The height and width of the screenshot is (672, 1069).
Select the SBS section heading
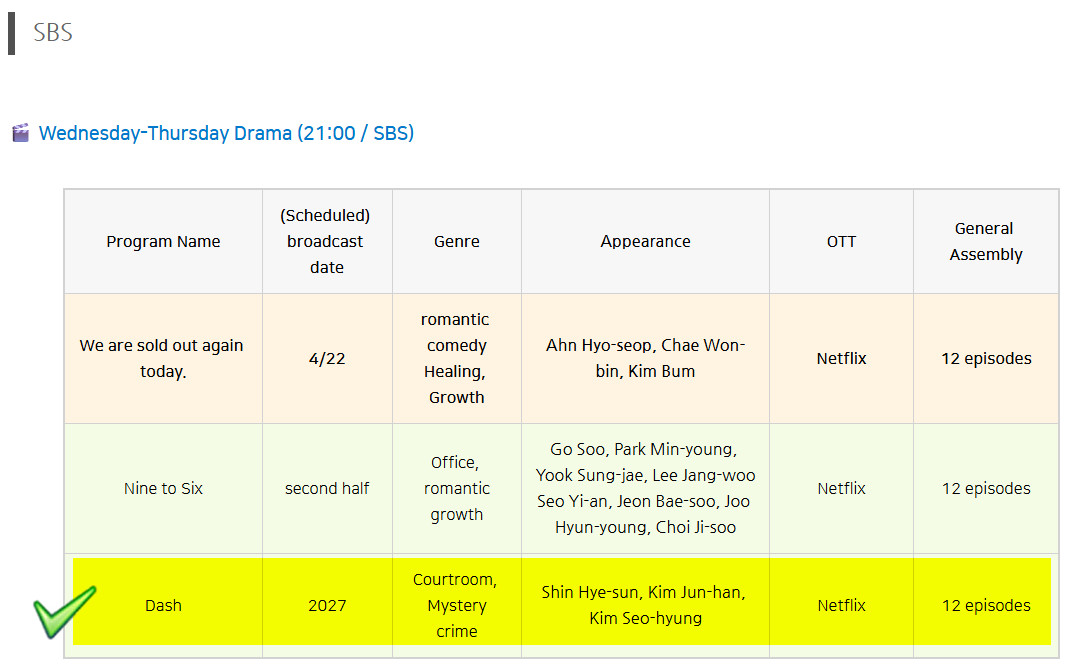(x=53, y=33)
